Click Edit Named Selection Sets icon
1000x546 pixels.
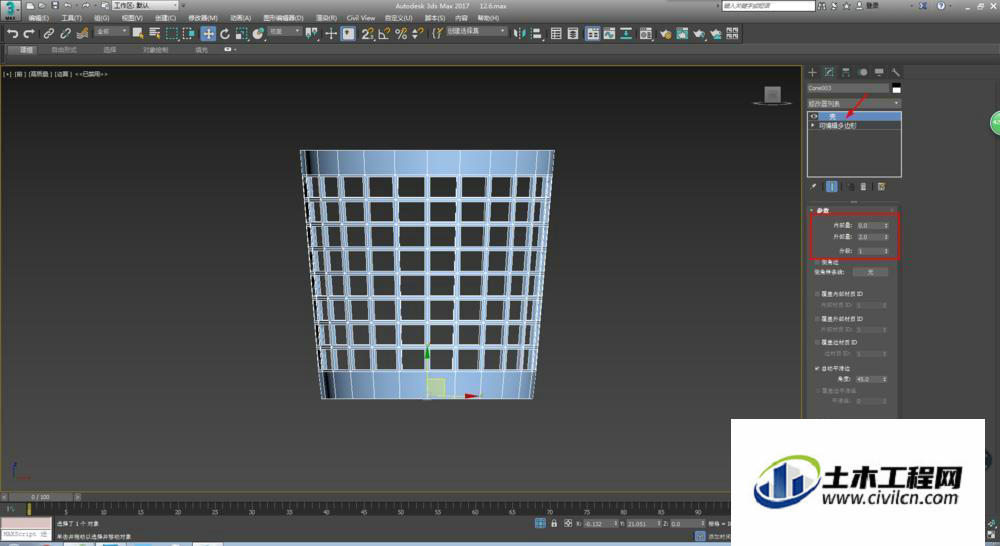click(x=438, y=34)
